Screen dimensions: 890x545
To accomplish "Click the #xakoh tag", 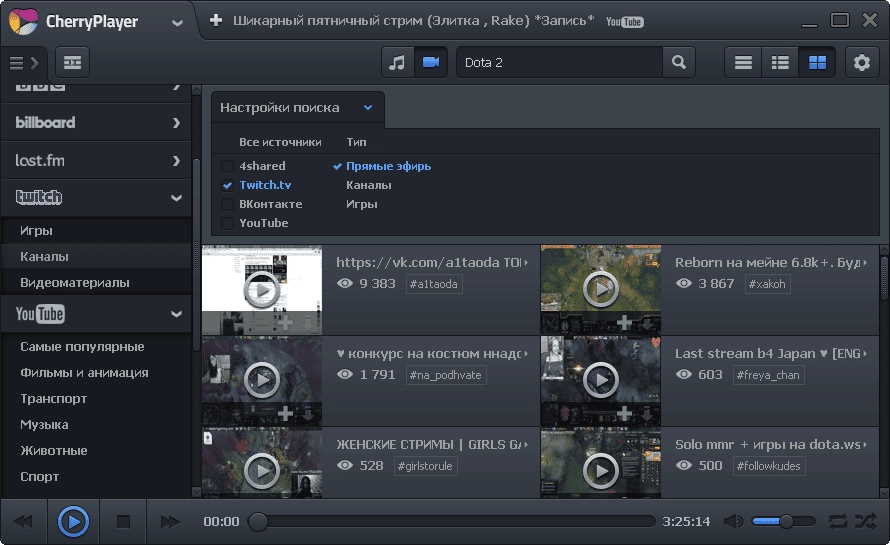I will coord(767,284).
